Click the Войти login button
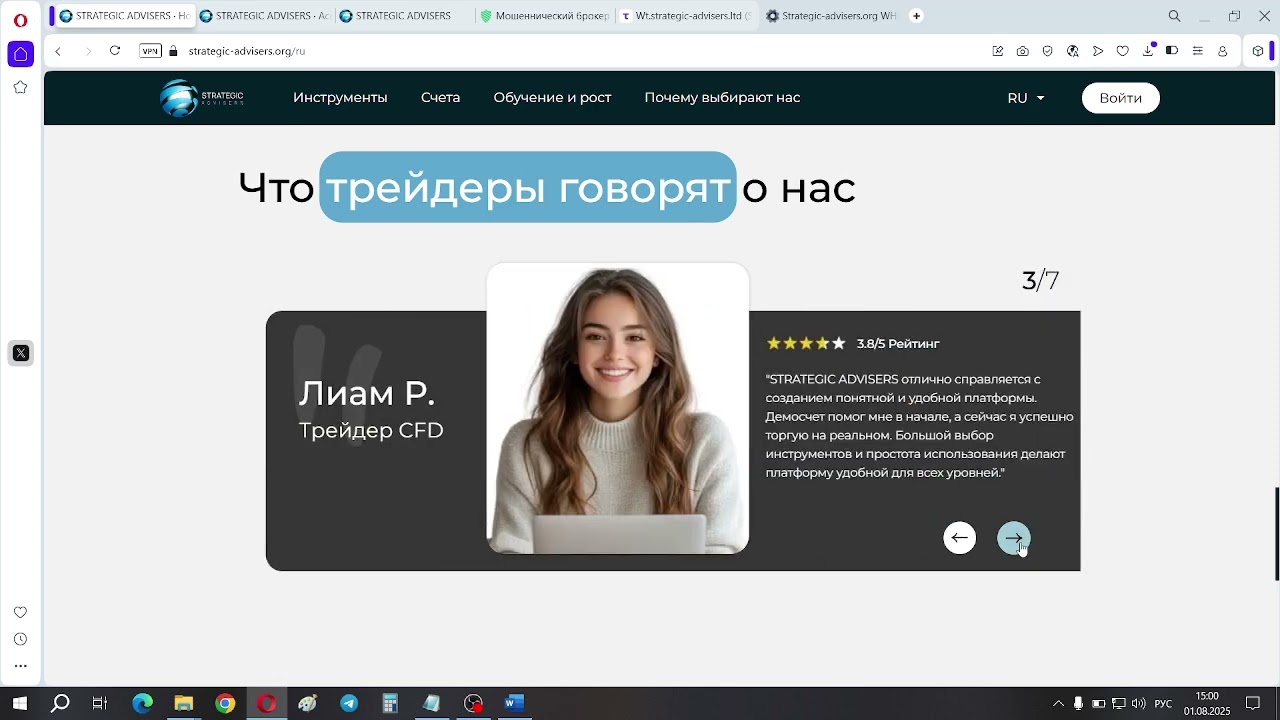1280x720 pixels. 1120,97
